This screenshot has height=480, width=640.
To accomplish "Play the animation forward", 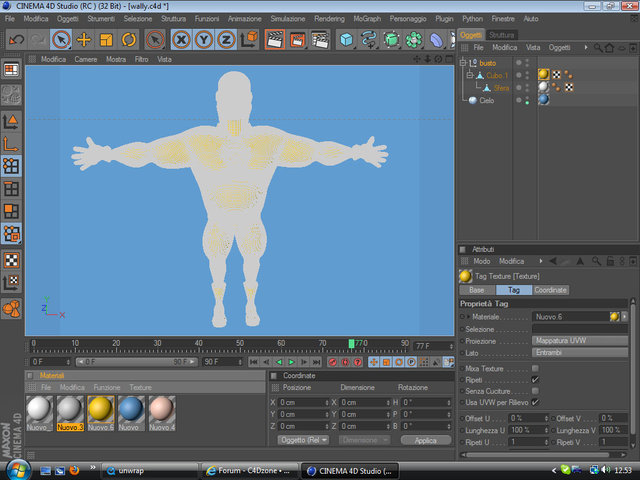I will click(291, 362).
